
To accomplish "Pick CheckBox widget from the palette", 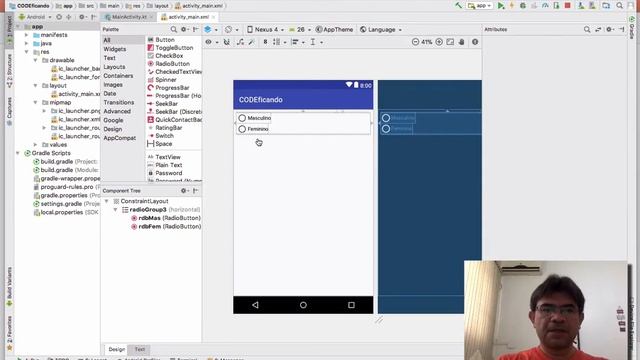I will click(165, 56).
